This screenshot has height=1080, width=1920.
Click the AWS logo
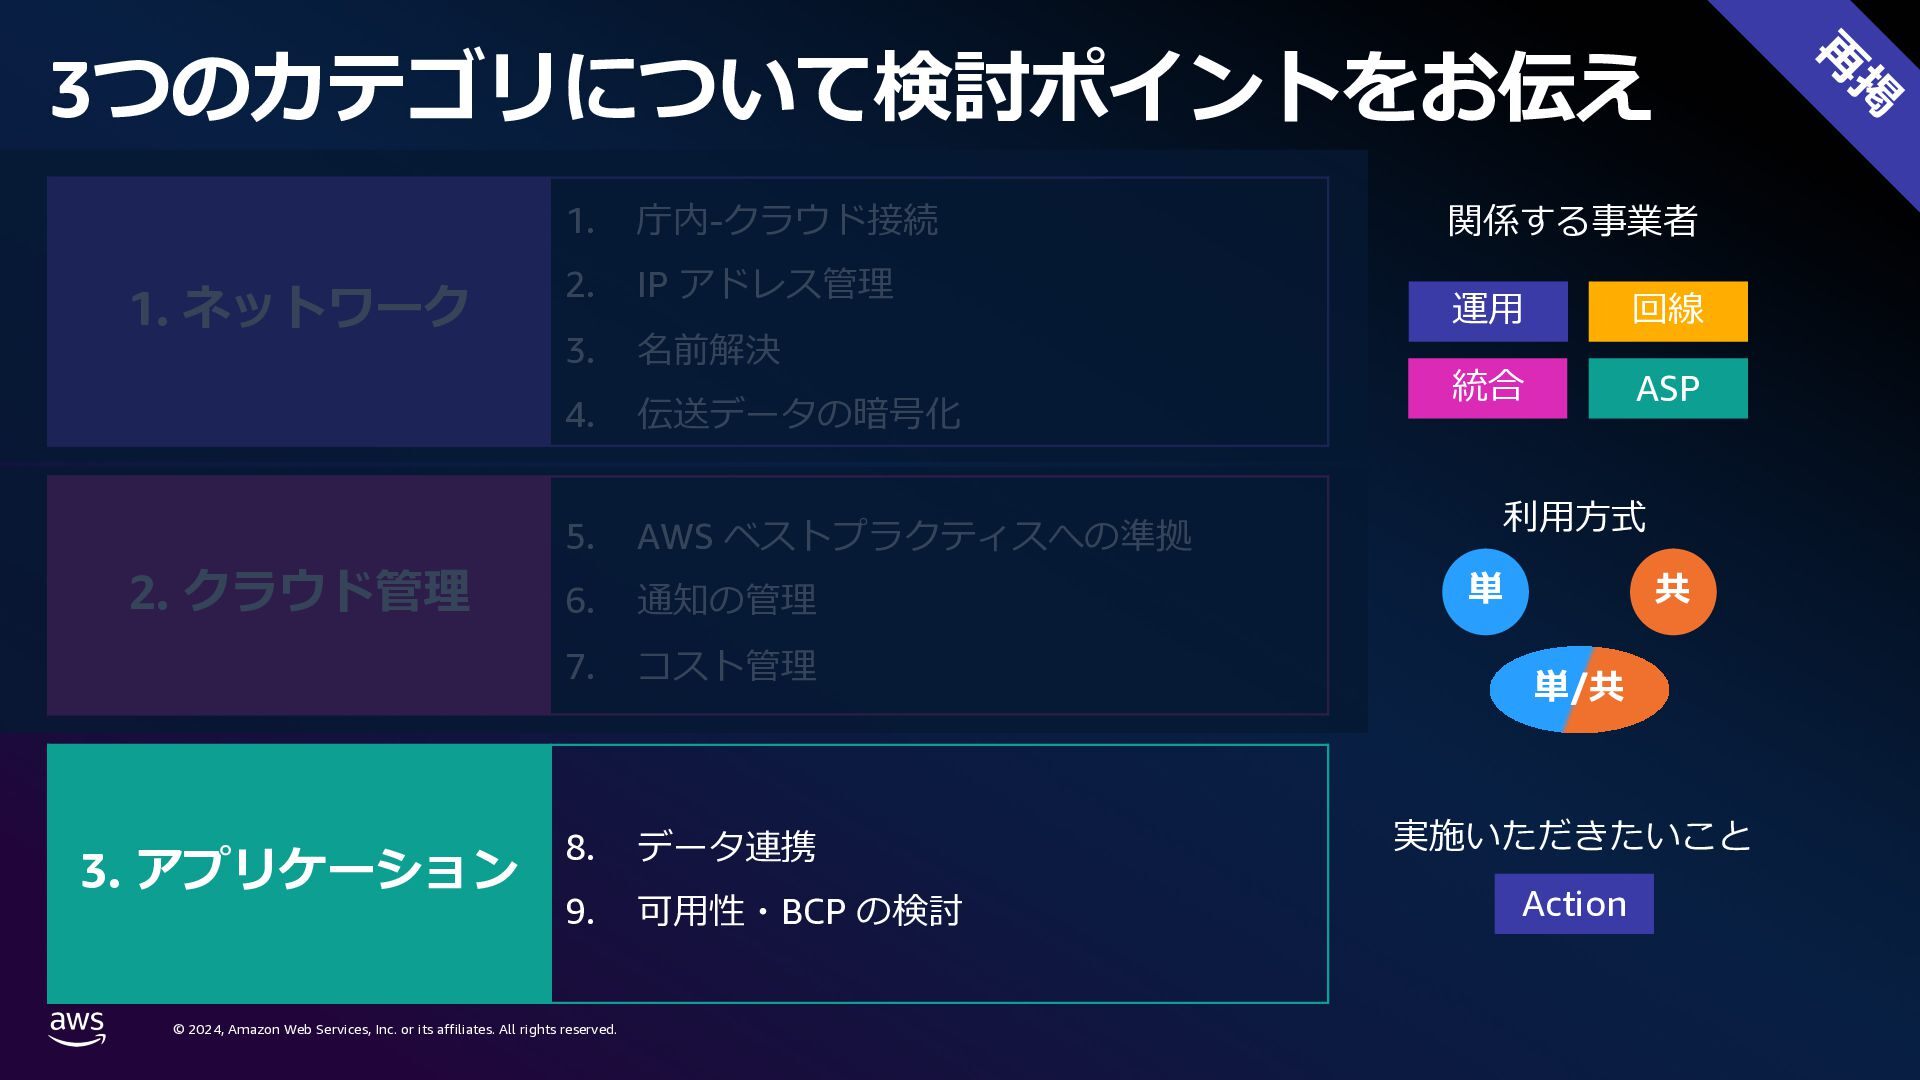coord(77,1027)
